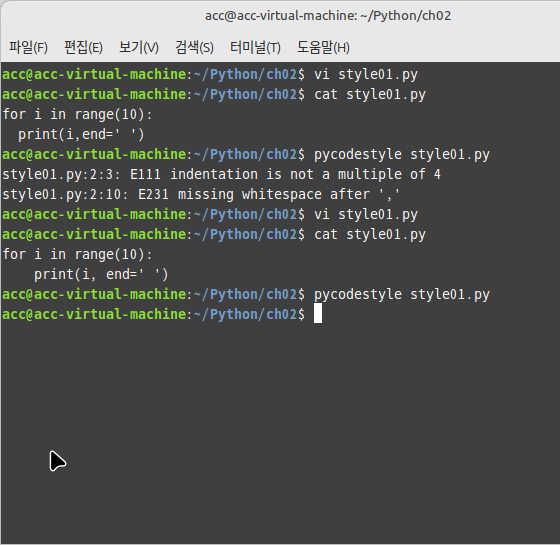Click the second 'vi style01.py' command

click(366, 214)
